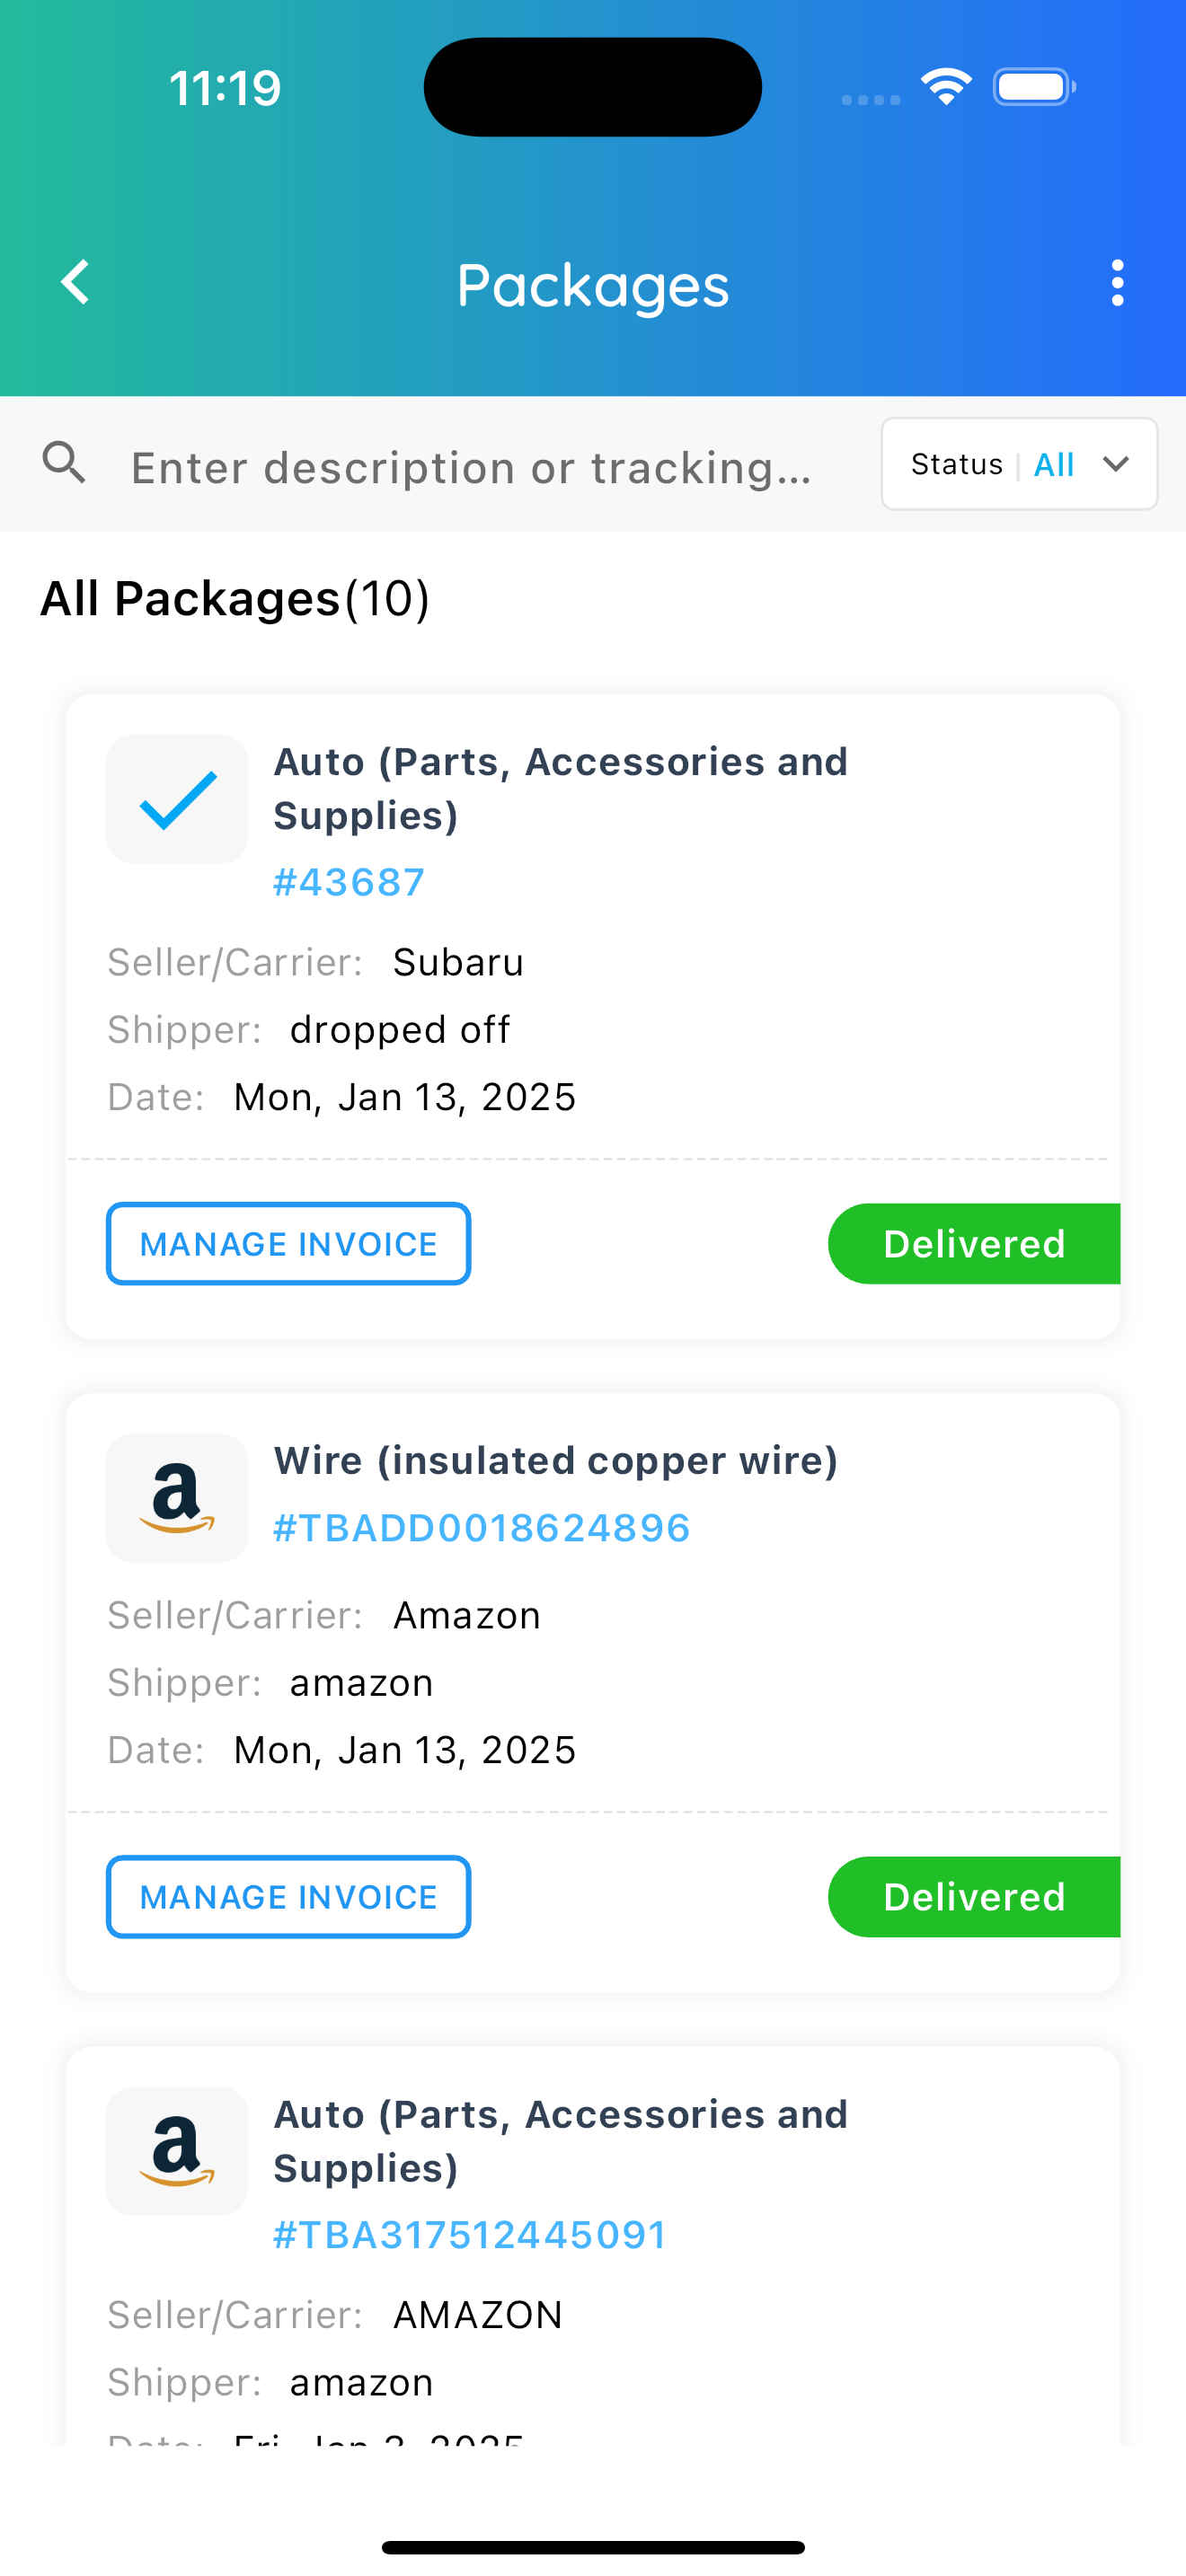Open the three-dot overflow menu
The width and height of the screenshot is (1186, 2576).
(1117, 283)
